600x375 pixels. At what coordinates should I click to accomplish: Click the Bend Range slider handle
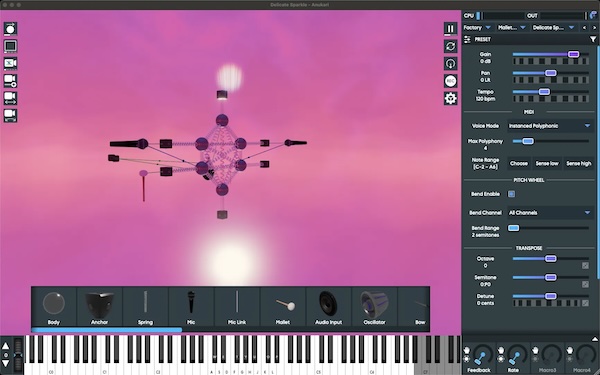514,228
